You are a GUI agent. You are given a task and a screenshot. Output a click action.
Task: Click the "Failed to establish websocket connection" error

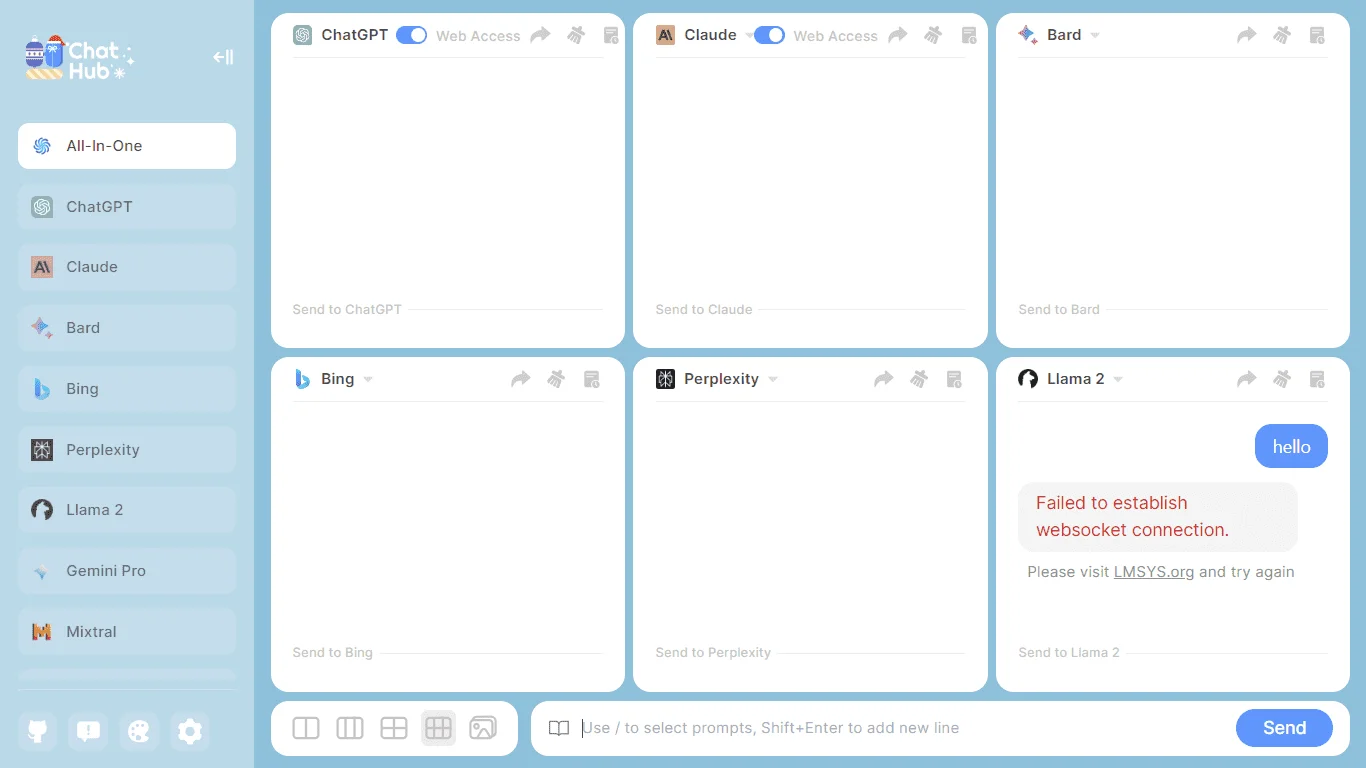point(1158,517)
